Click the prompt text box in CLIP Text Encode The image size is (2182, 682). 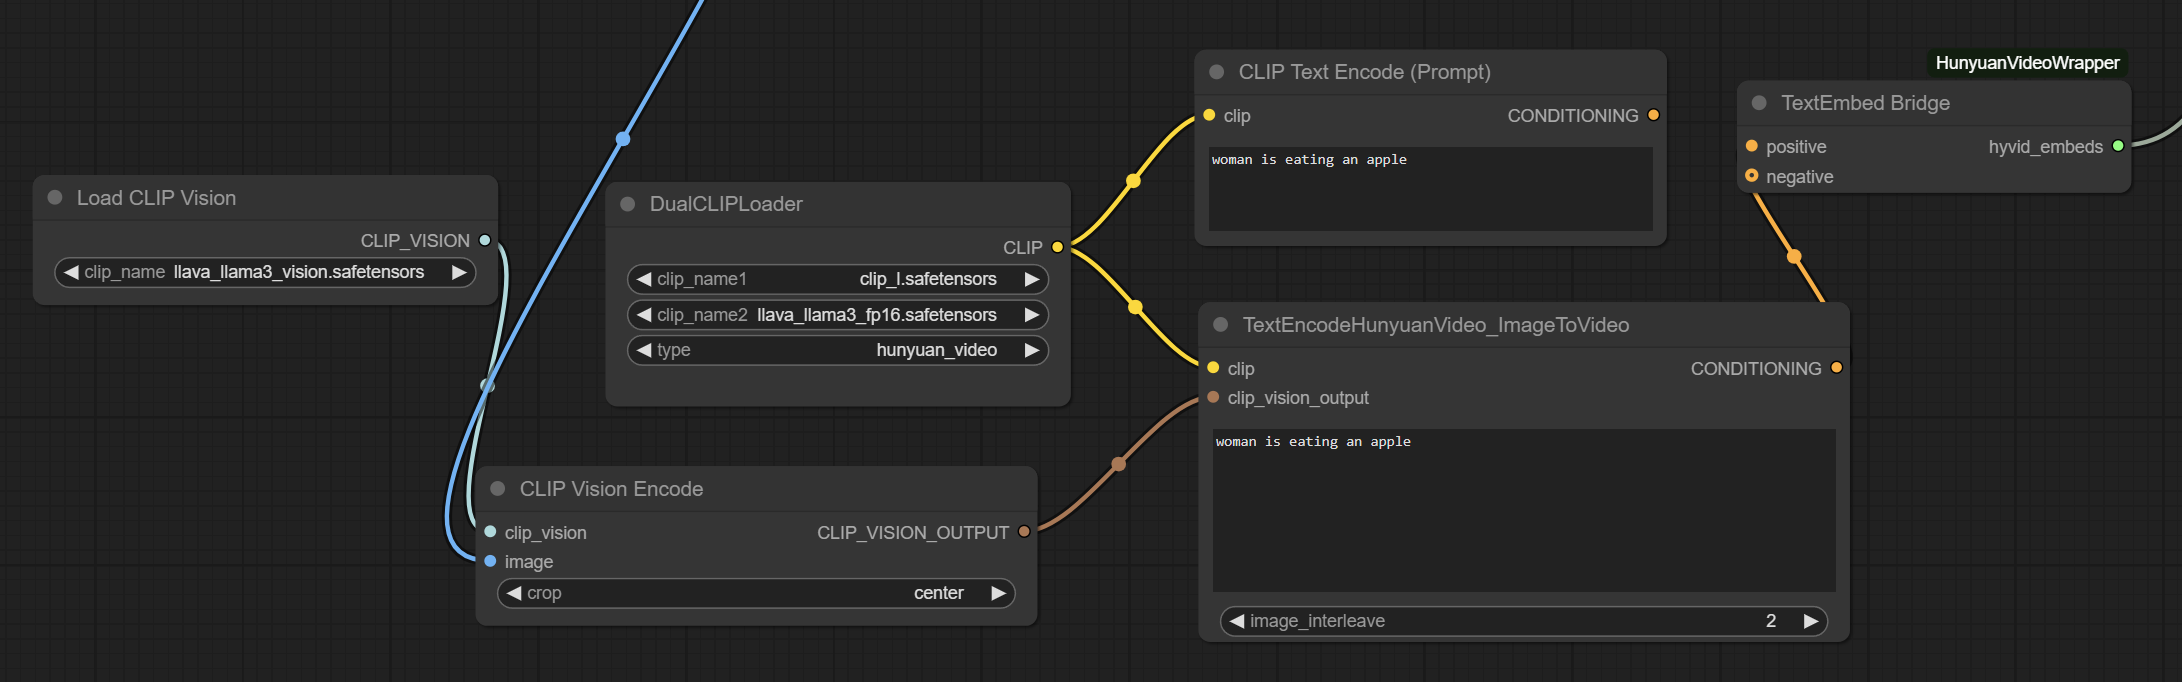pyautogui.click(x=1430, y=190)
